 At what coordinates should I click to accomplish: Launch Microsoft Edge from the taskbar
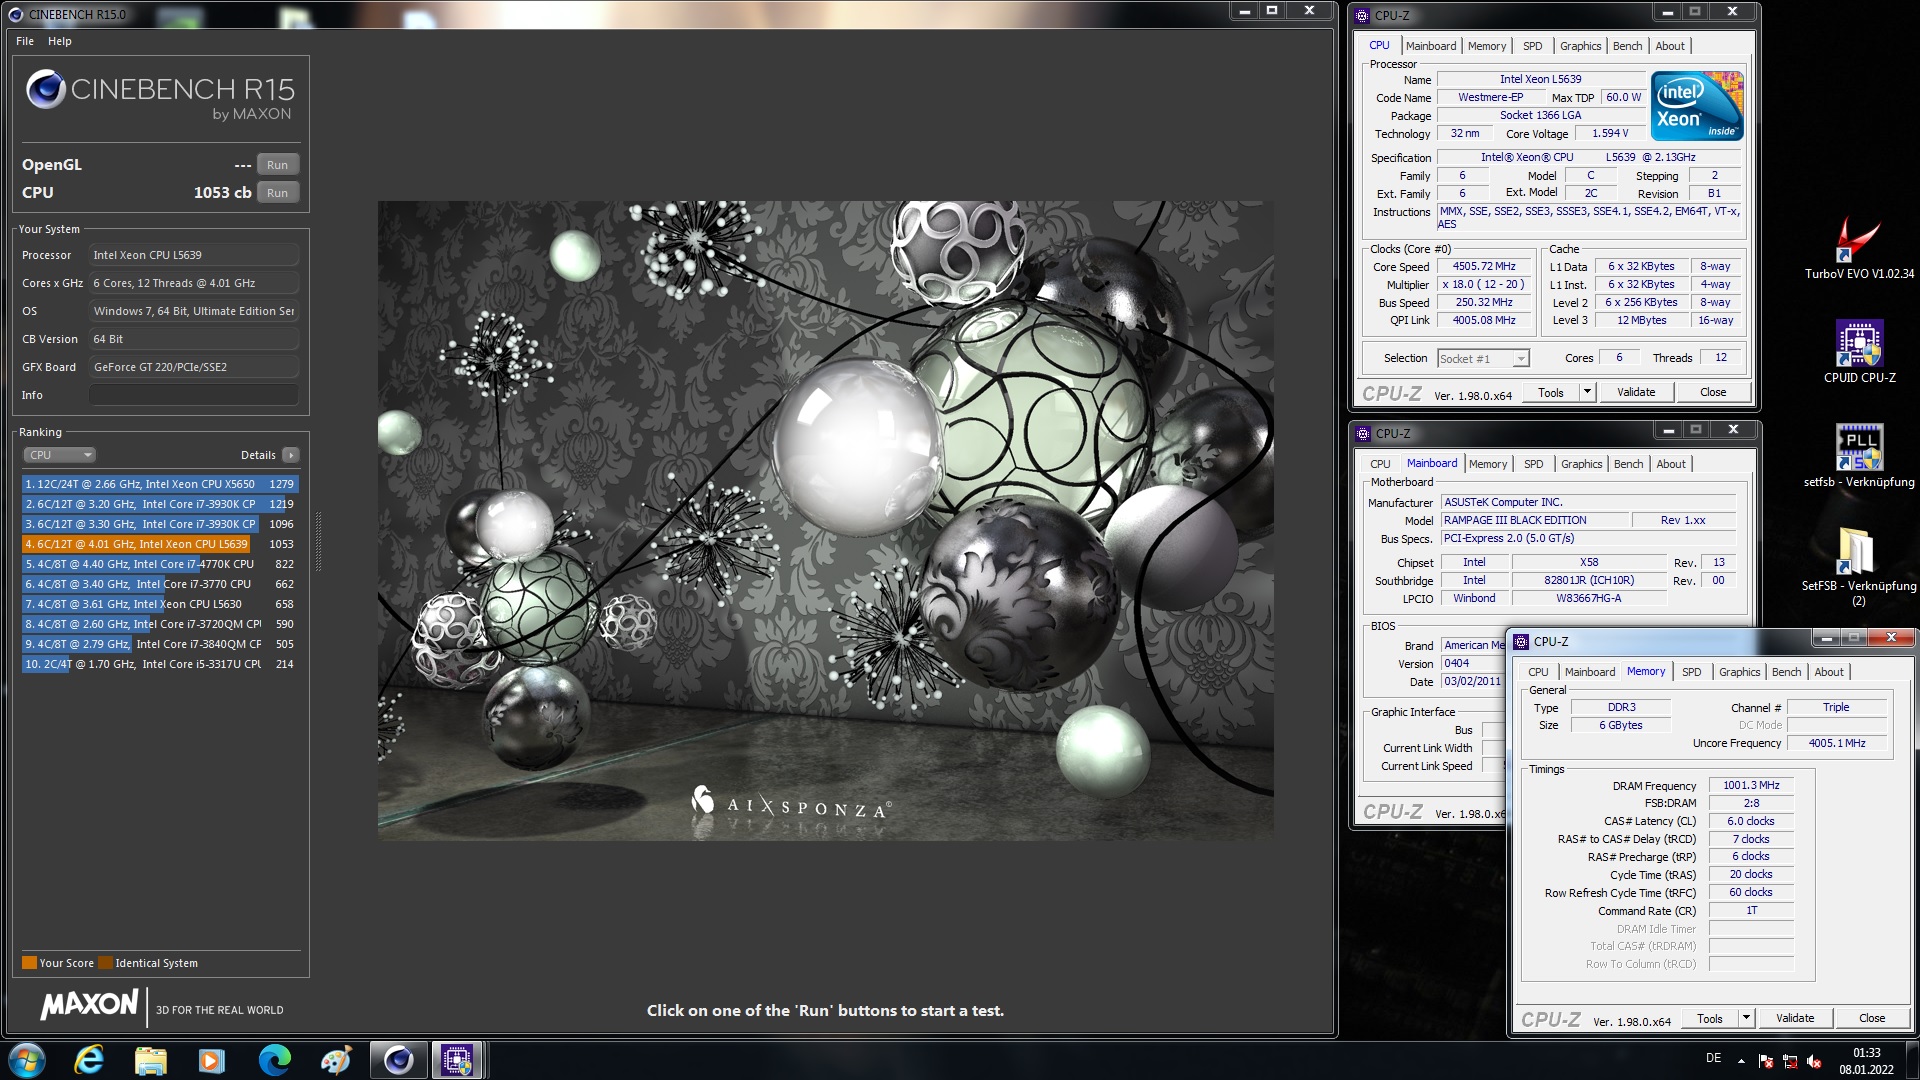[x=274, y=1060]
